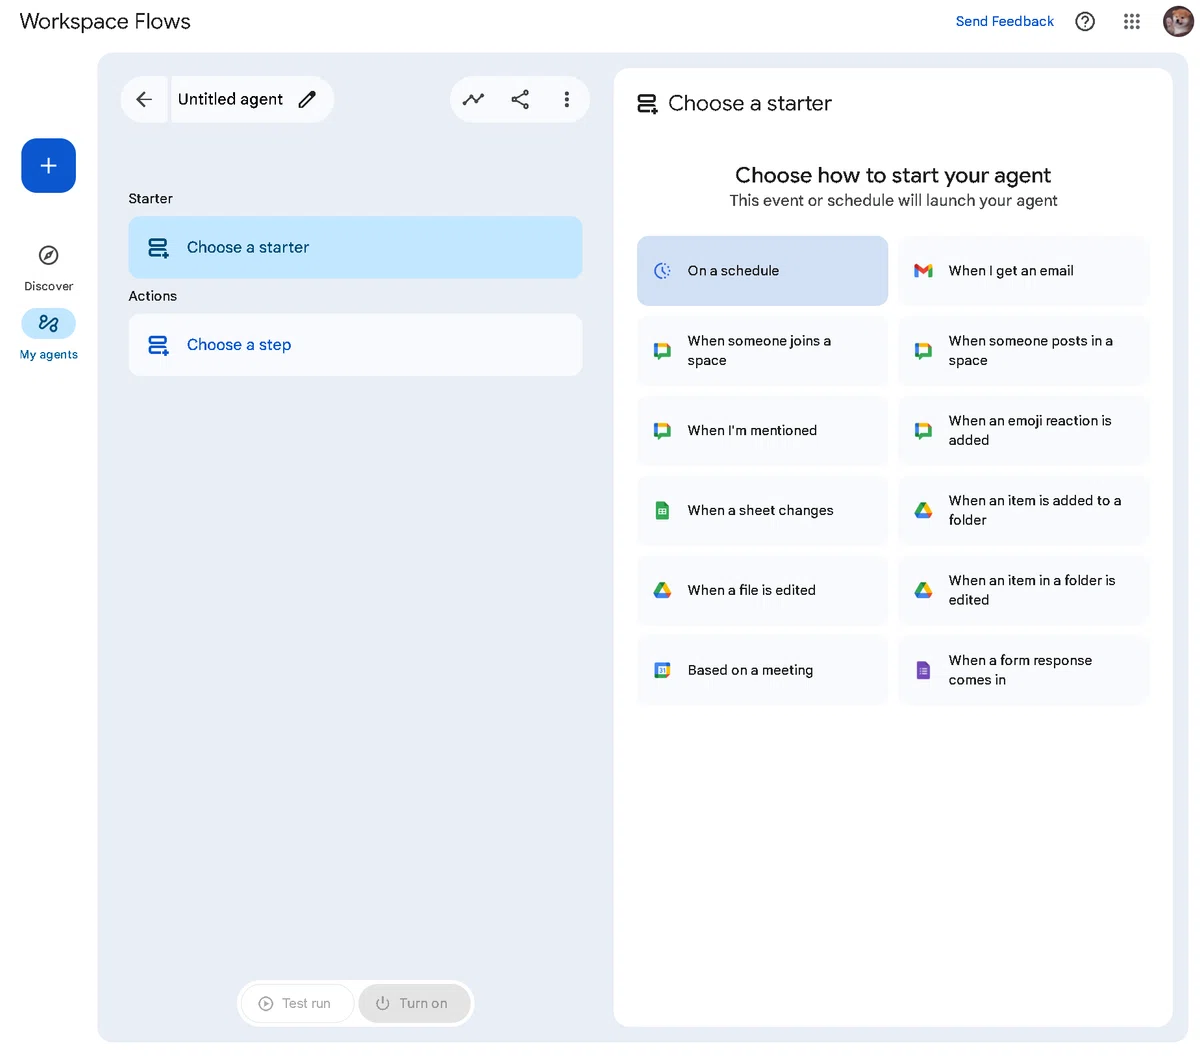Viewport: 1200px width, 1056px height.
Task: Click the Turn on button
Action: tap(414, 1003)
